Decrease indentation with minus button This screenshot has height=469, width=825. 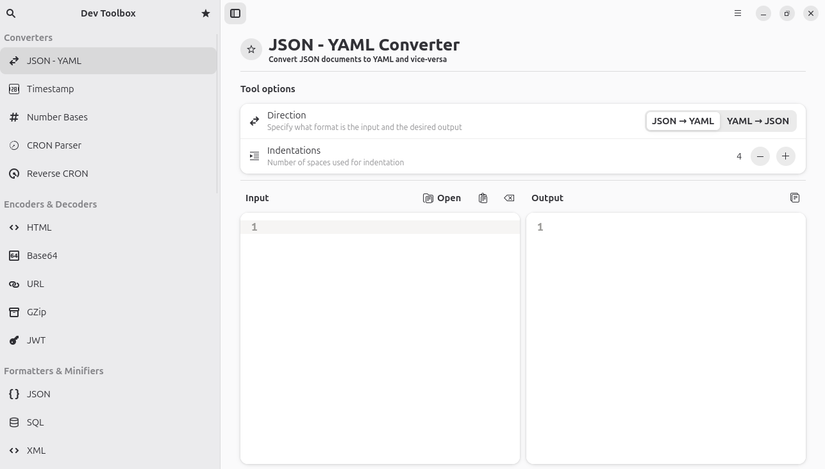[x=760, y=156]
